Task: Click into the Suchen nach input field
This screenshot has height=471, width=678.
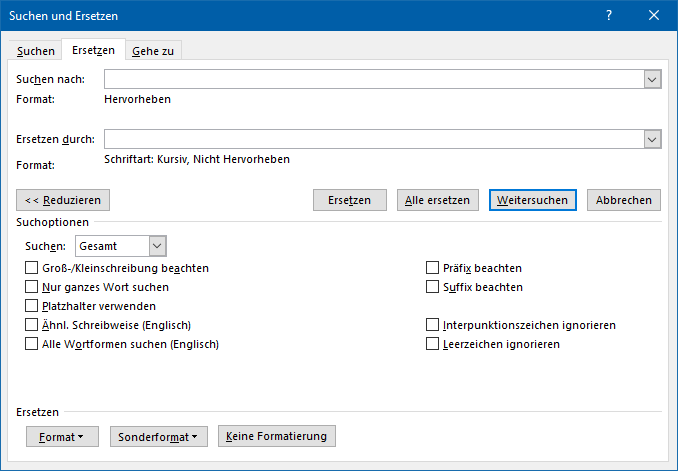Action: [x=374, y=79]
